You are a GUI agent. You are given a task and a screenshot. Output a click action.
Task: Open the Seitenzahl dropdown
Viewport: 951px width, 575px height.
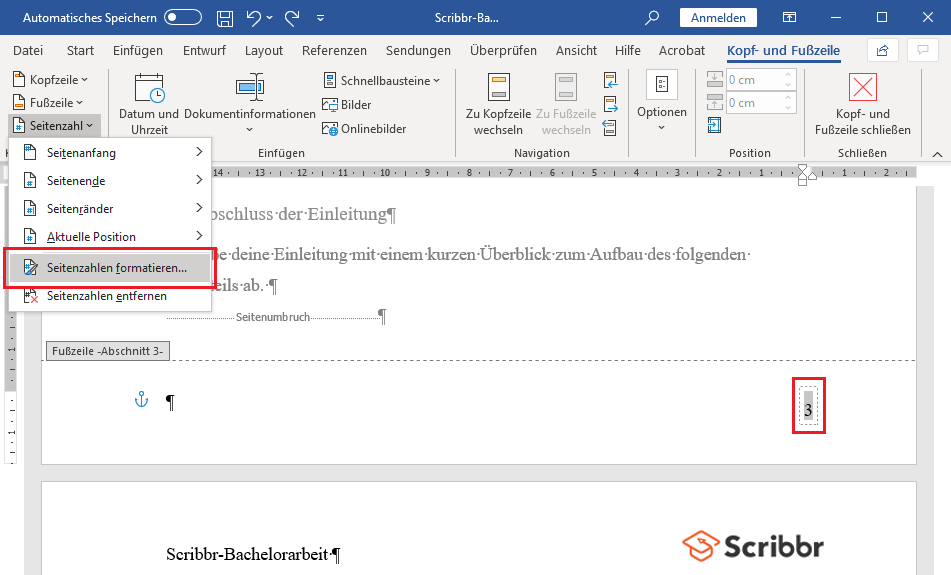pyautogui.click(x=53, y=126)
